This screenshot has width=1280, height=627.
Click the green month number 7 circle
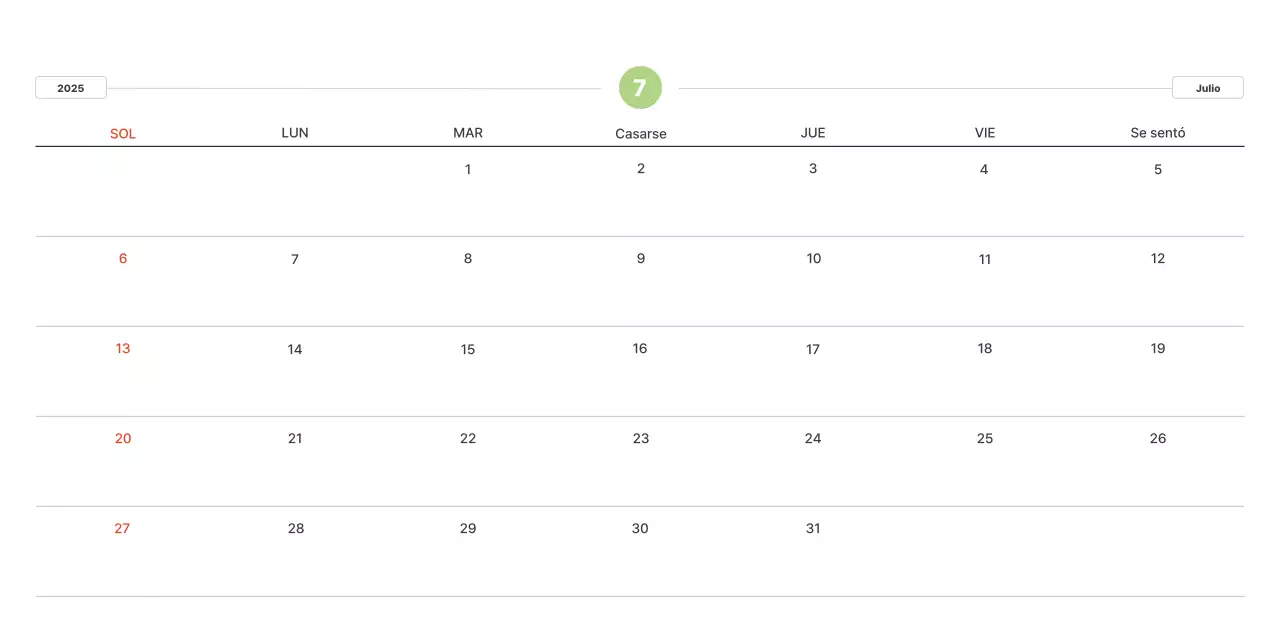click(640, 88)
